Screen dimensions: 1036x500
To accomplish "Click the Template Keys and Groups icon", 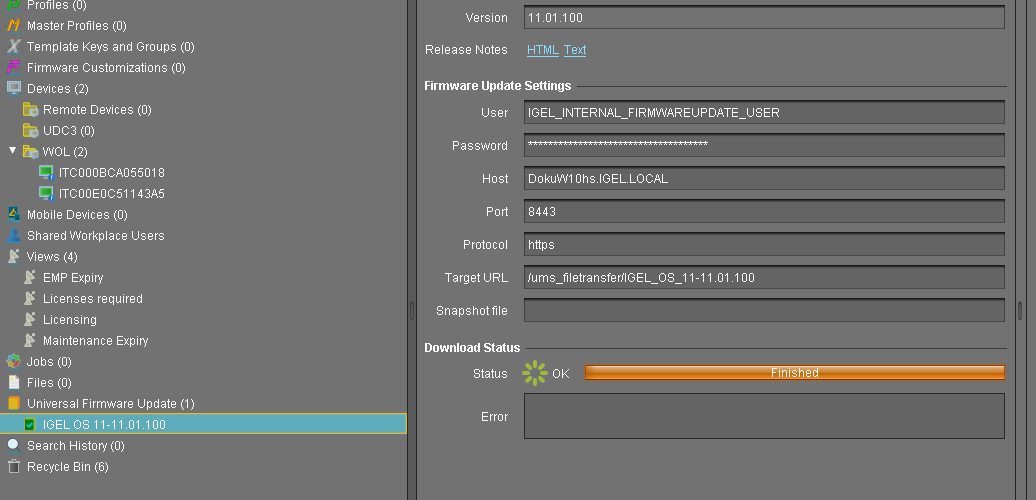I will pos(14,47).
